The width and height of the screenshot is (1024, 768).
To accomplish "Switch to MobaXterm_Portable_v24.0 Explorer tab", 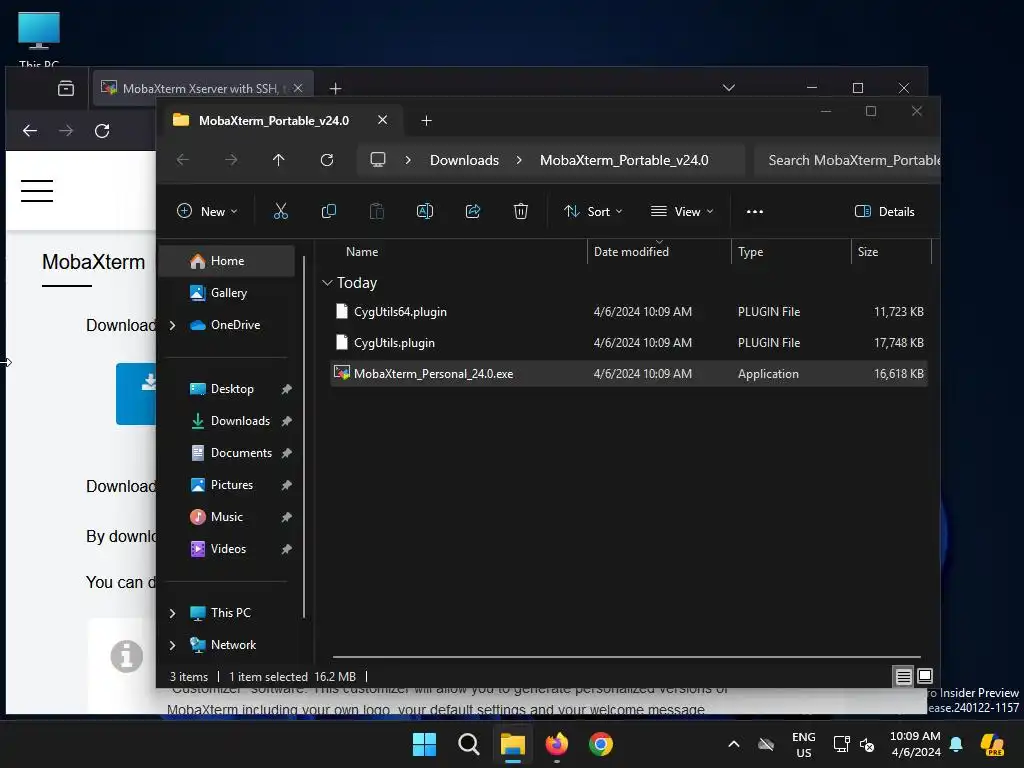I will (x=274, y=121).
